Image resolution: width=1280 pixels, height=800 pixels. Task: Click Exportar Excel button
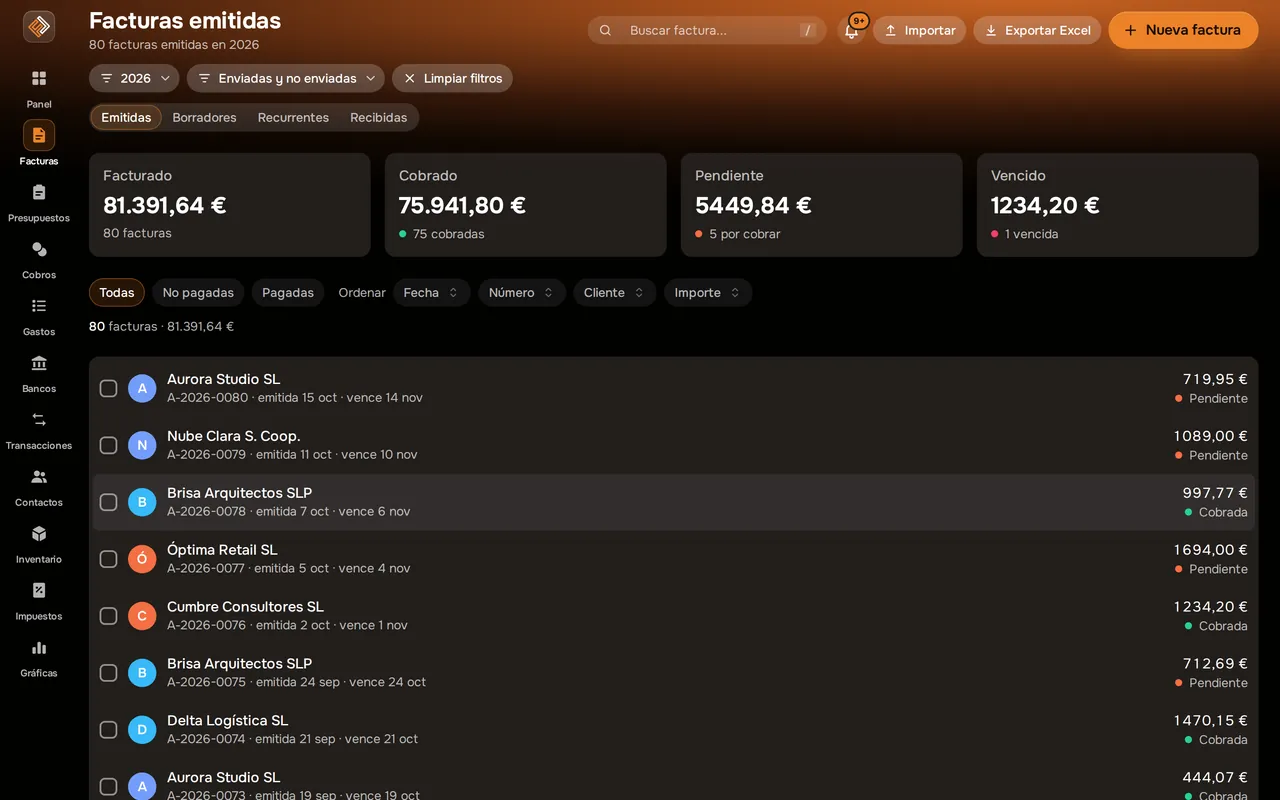coord(1037,30)
